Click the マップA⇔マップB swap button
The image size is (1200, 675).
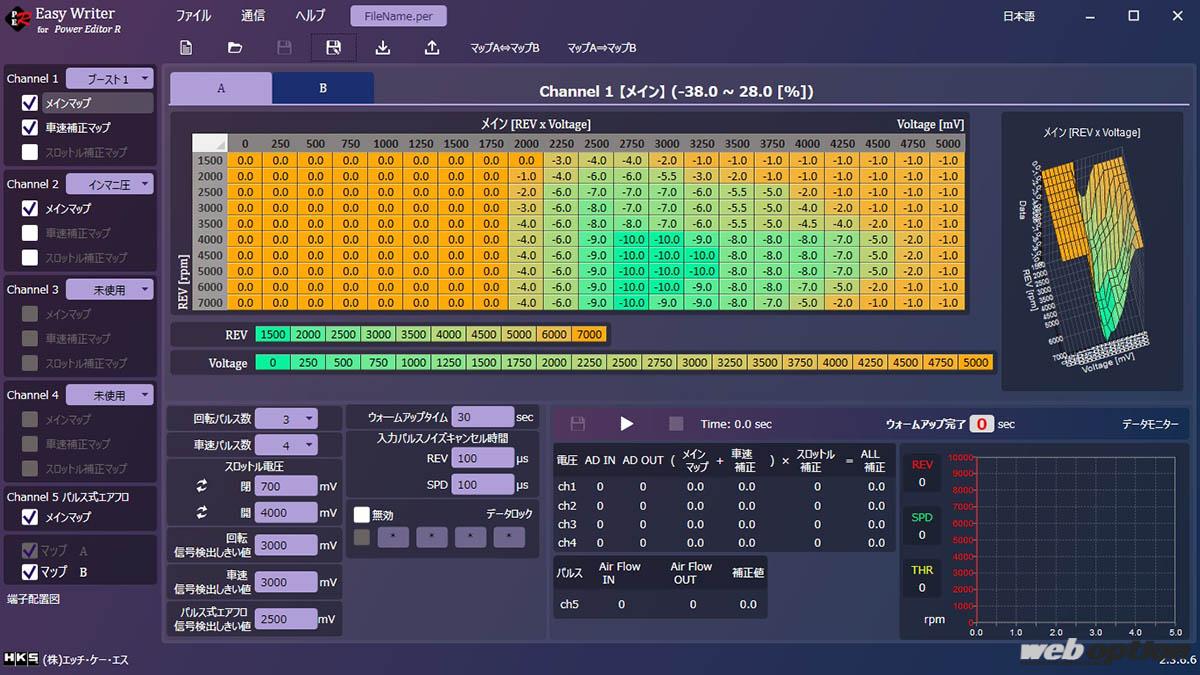(x=505, y=48)
